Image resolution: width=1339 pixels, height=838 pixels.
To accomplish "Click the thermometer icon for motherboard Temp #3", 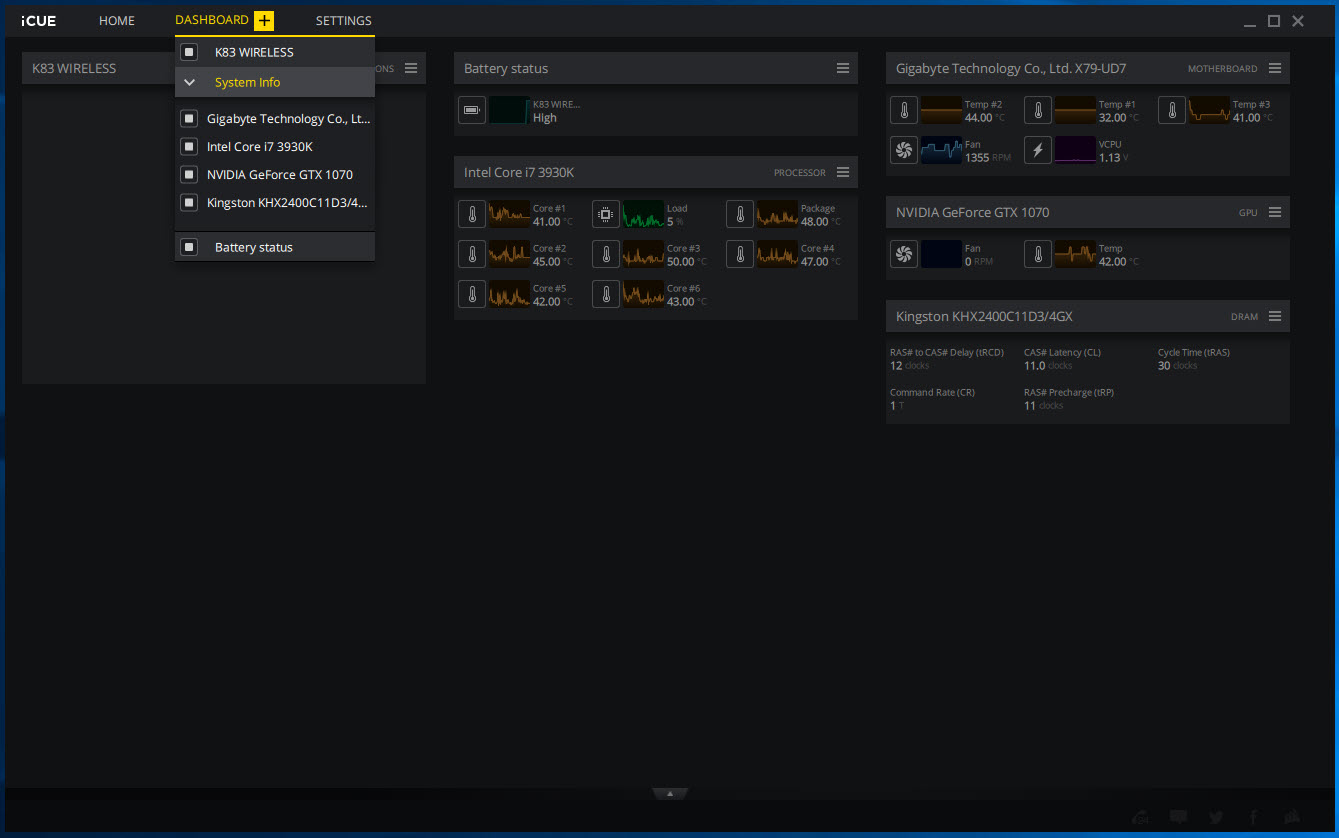I will click(x=1172, y=110).
